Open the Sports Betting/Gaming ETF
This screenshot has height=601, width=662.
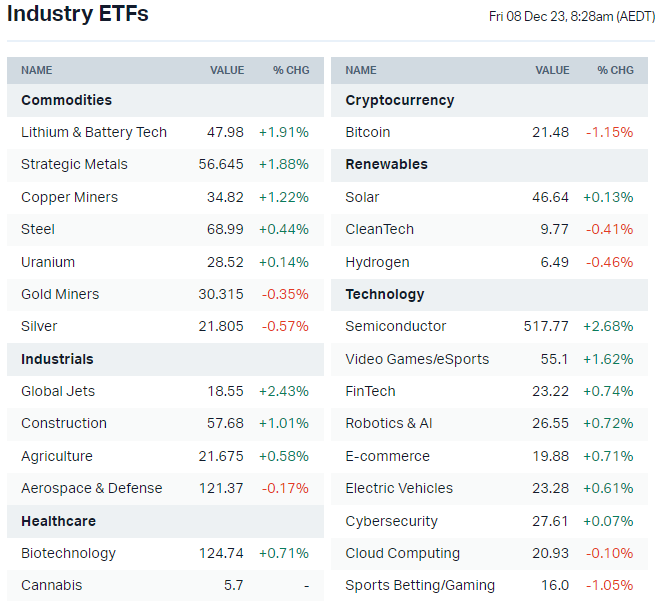[420, 585]
